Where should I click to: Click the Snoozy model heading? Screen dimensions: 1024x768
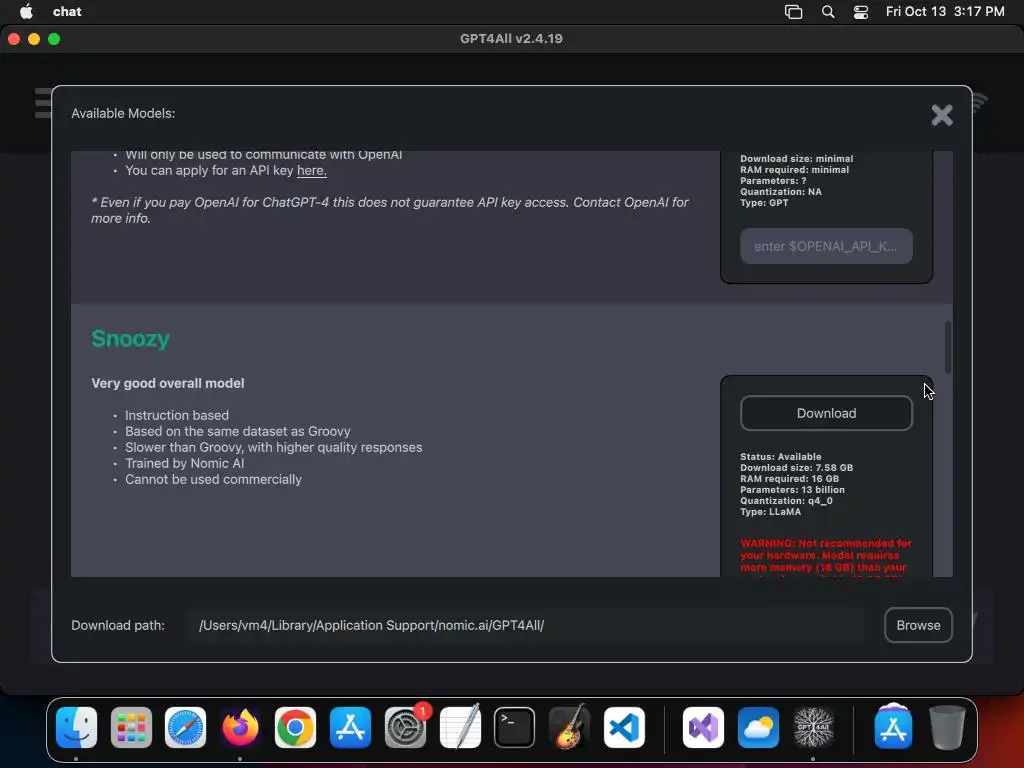(131, 339)
